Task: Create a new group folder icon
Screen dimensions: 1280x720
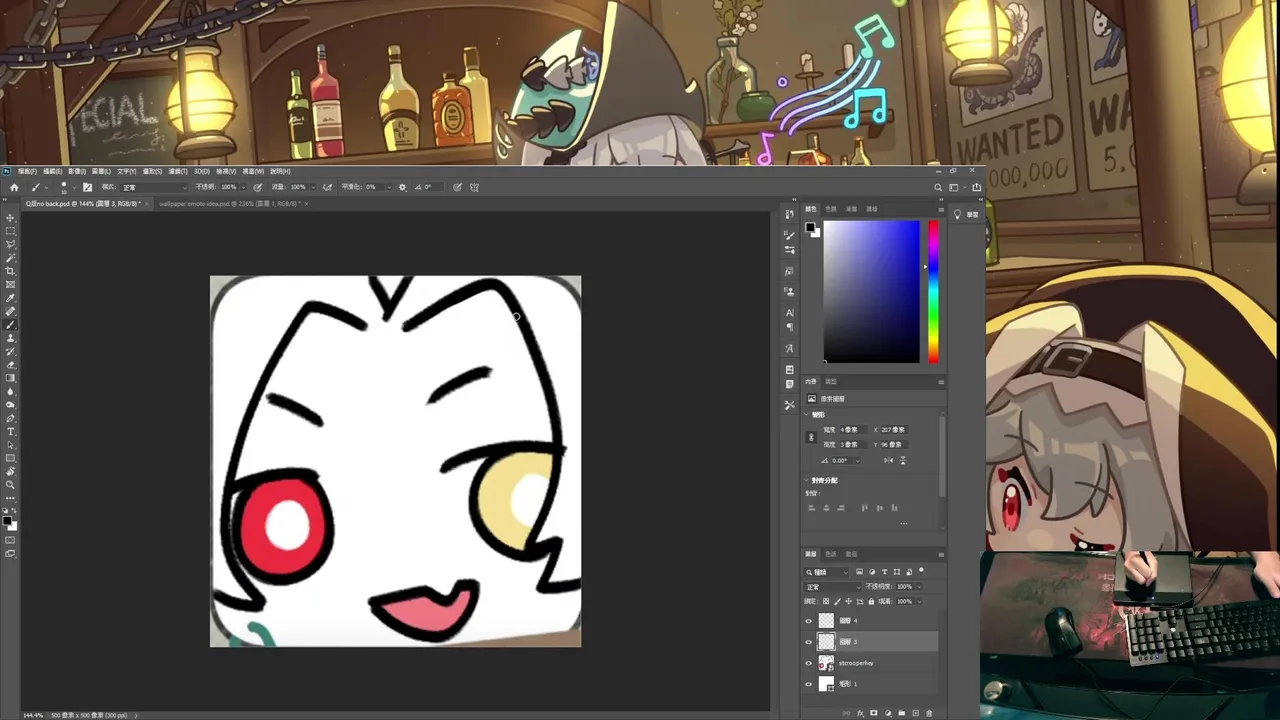Action: tap(902, 713)
